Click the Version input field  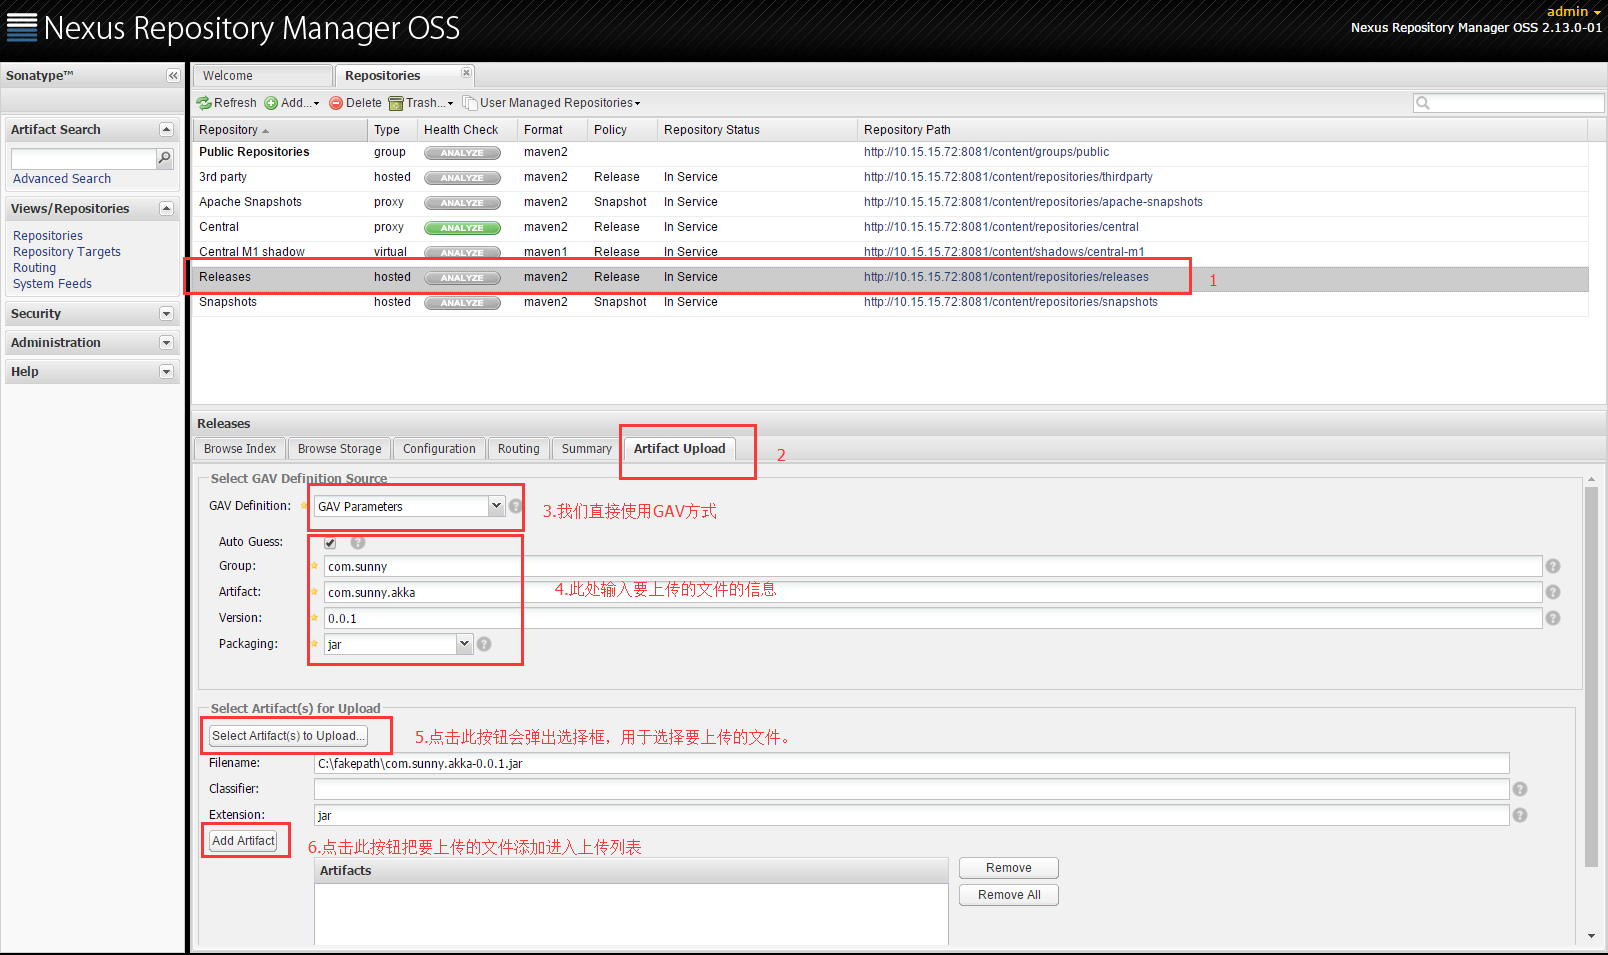pos(933,618)
